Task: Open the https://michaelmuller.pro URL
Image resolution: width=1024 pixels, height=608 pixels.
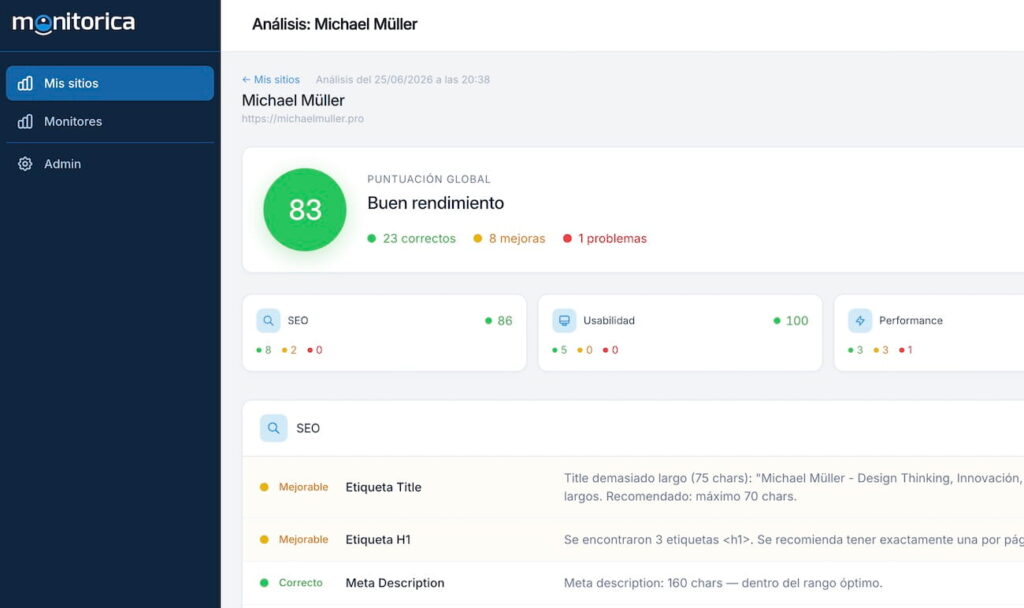Action: 302,119
